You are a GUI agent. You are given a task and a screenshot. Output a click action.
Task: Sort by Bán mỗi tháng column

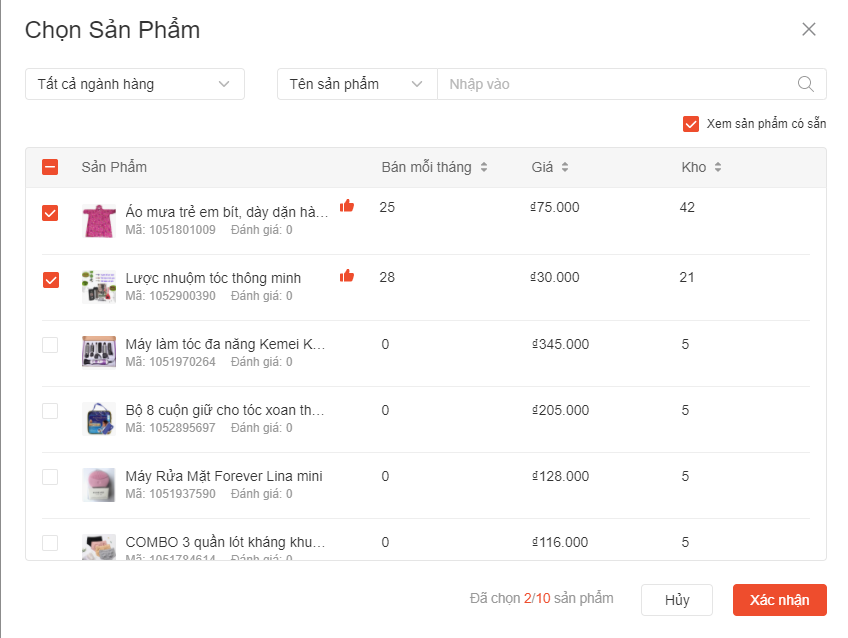click(484, 167)
